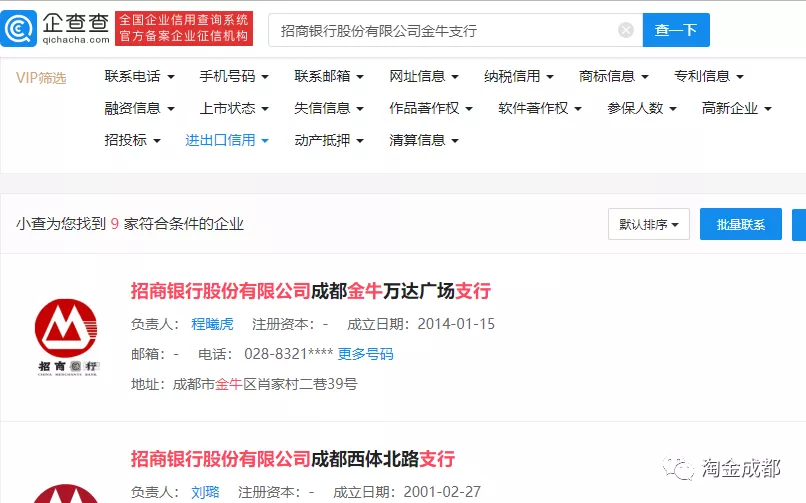Open the 高新企业 filter dropdown
Image resolution: width=806 pixels, height=503 pixels.
737,108
